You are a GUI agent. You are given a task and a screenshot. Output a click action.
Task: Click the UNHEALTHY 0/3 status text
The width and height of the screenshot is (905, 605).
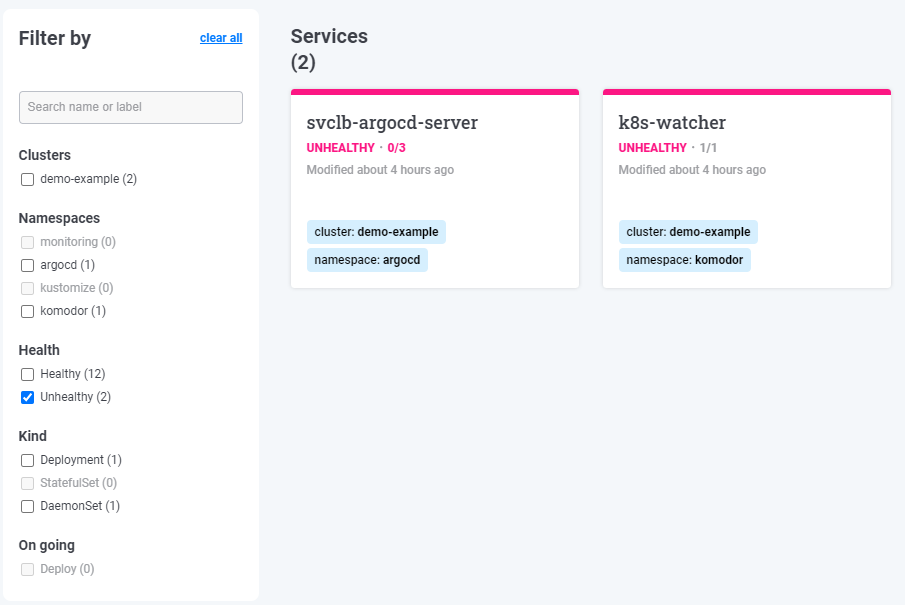tap(356, 148)
